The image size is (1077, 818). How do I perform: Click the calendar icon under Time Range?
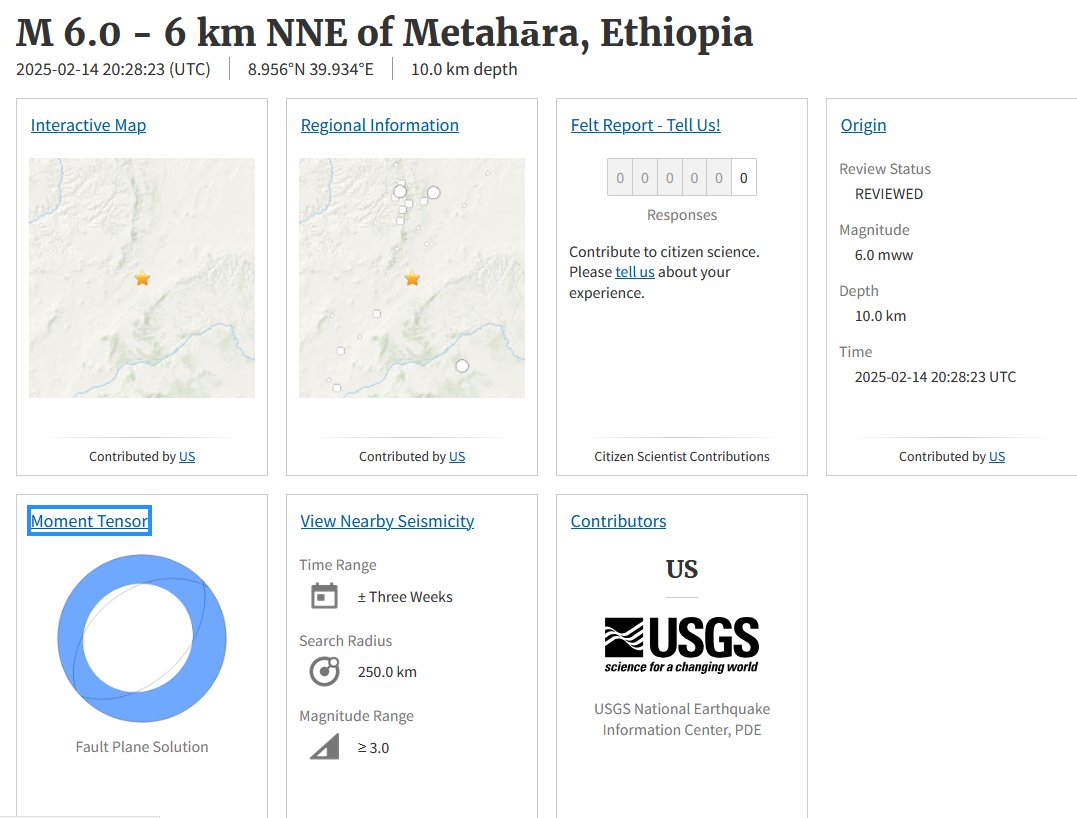pos(324,595)
